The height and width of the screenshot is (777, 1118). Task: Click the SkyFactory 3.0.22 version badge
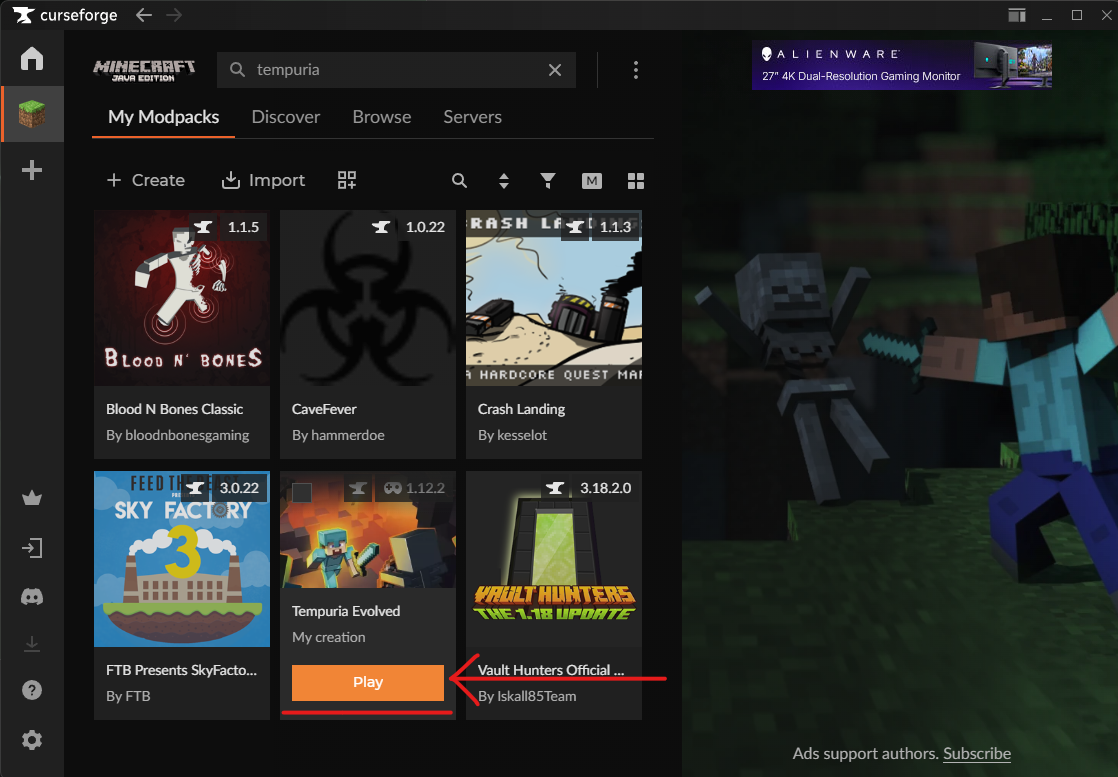pos(239,488)
